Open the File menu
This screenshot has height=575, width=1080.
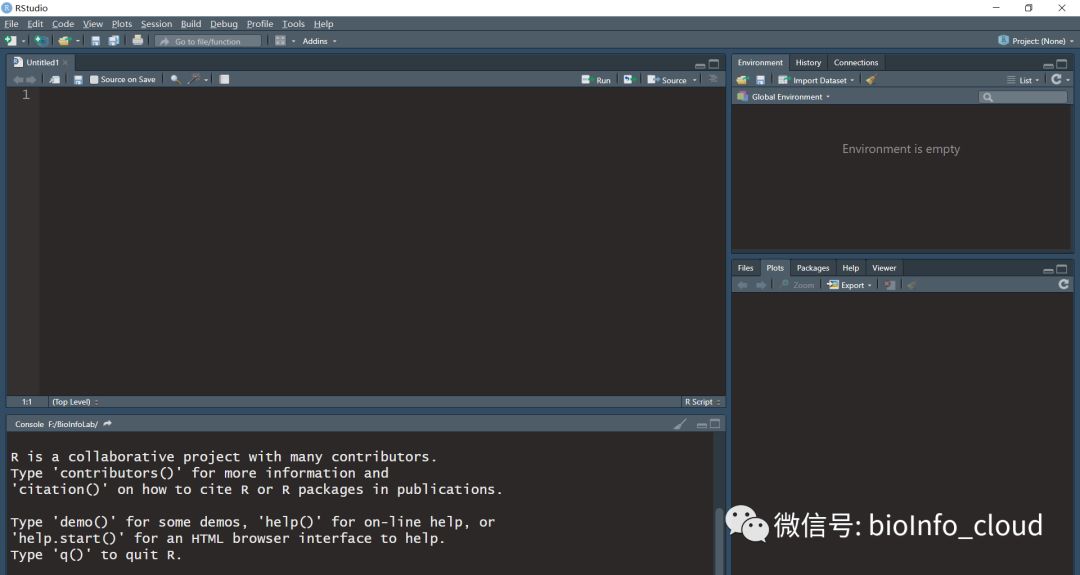click(x=12, y=24)
